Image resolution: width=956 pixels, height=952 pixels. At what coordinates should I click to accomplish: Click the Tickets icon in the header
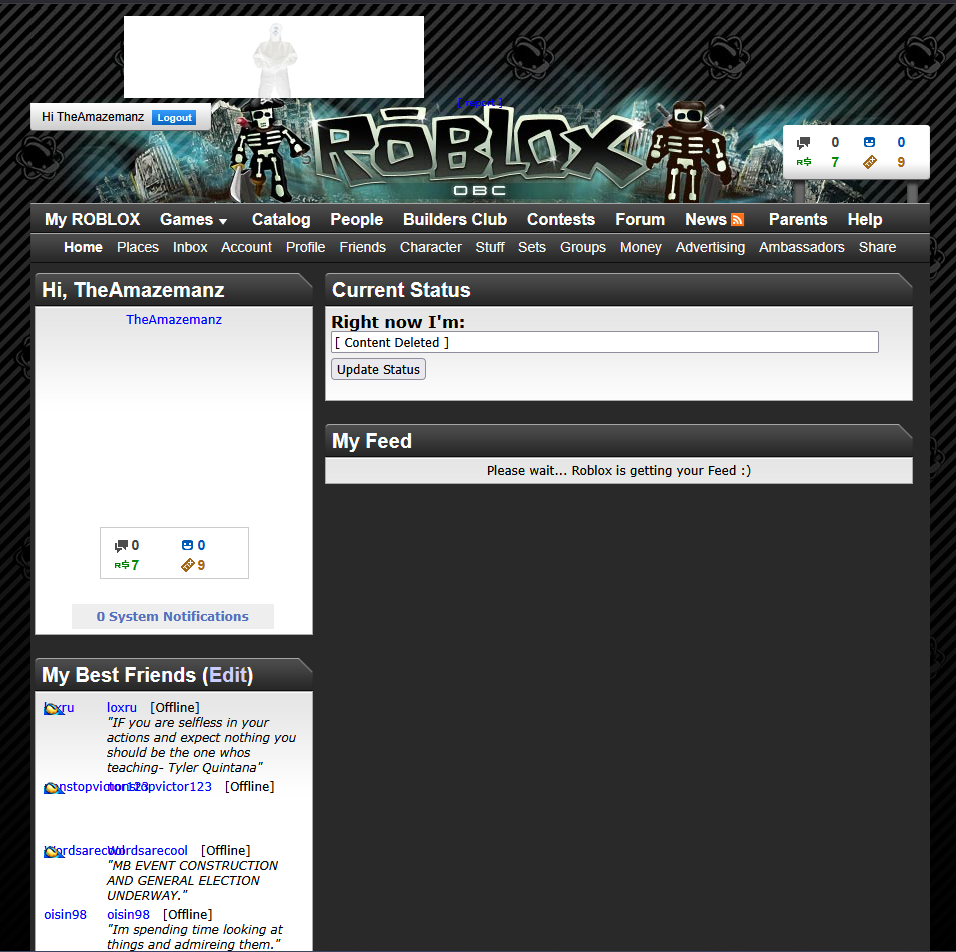tap(869, 162)
